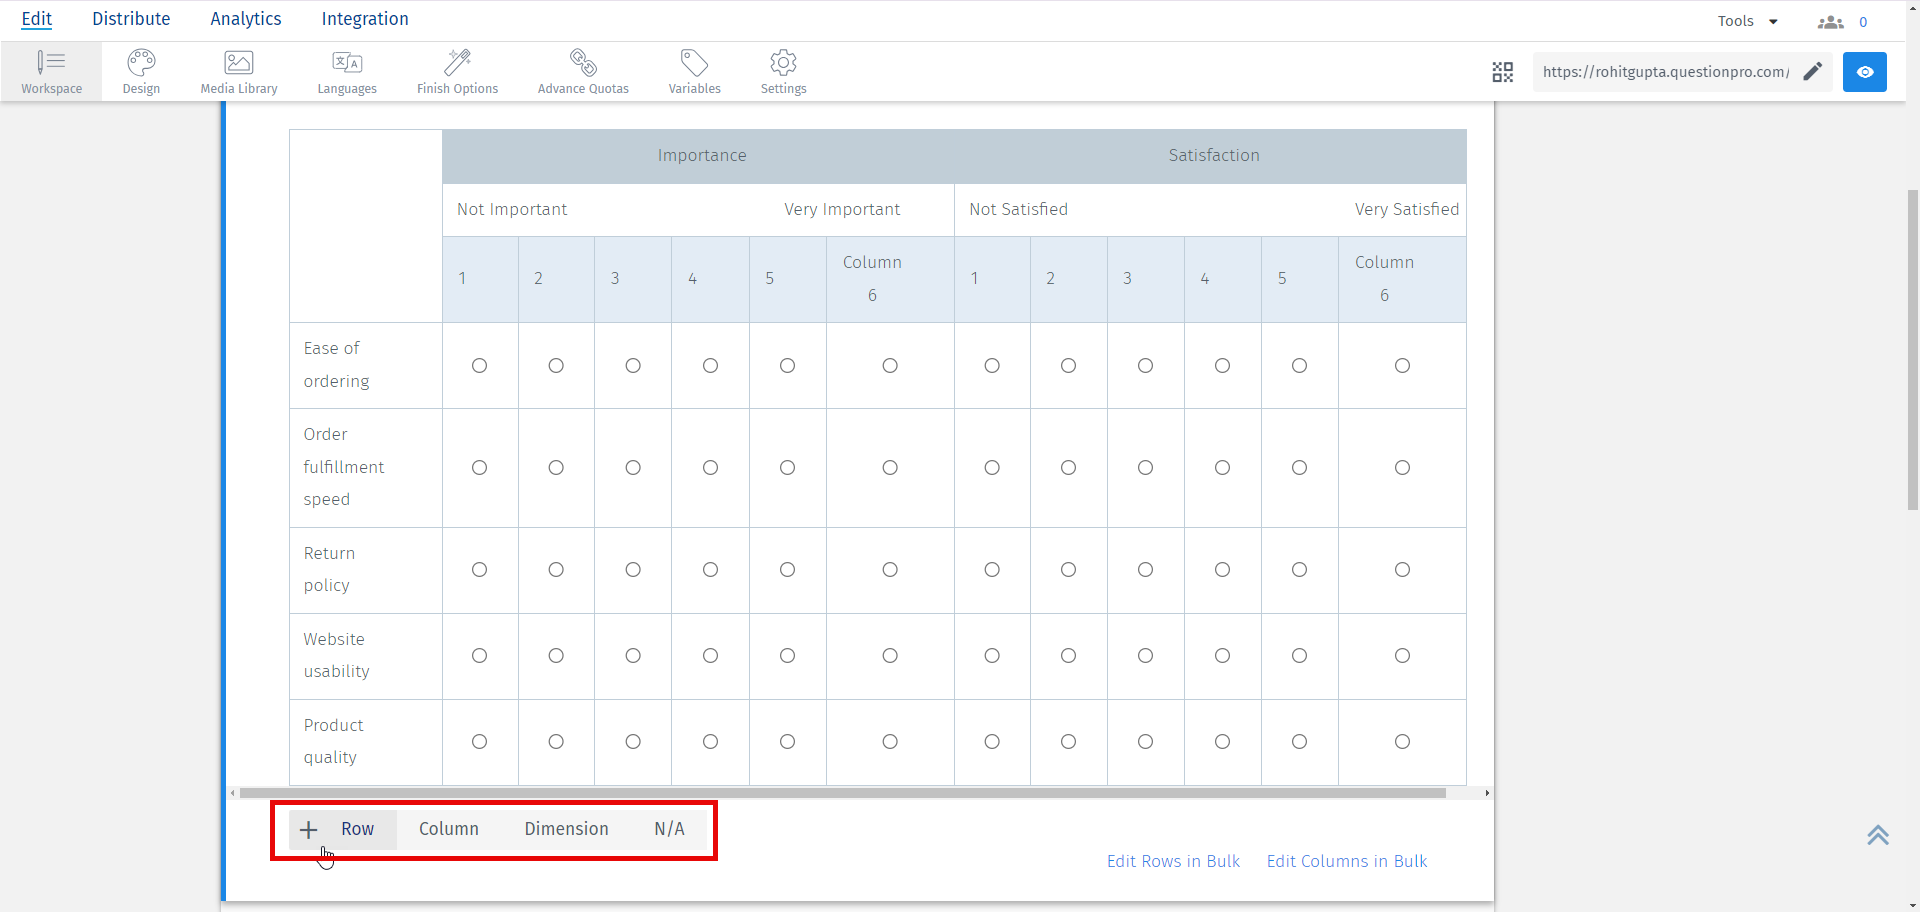The width and height of the screenshot is (1920, 912).
Task: Open the Variables tag icon
Action: [x=694, y=63]
